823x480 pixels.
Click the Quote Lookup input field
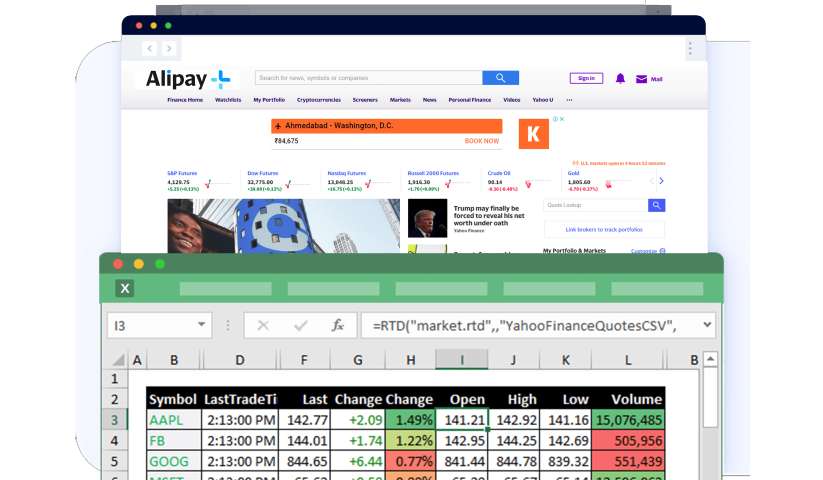596,205
